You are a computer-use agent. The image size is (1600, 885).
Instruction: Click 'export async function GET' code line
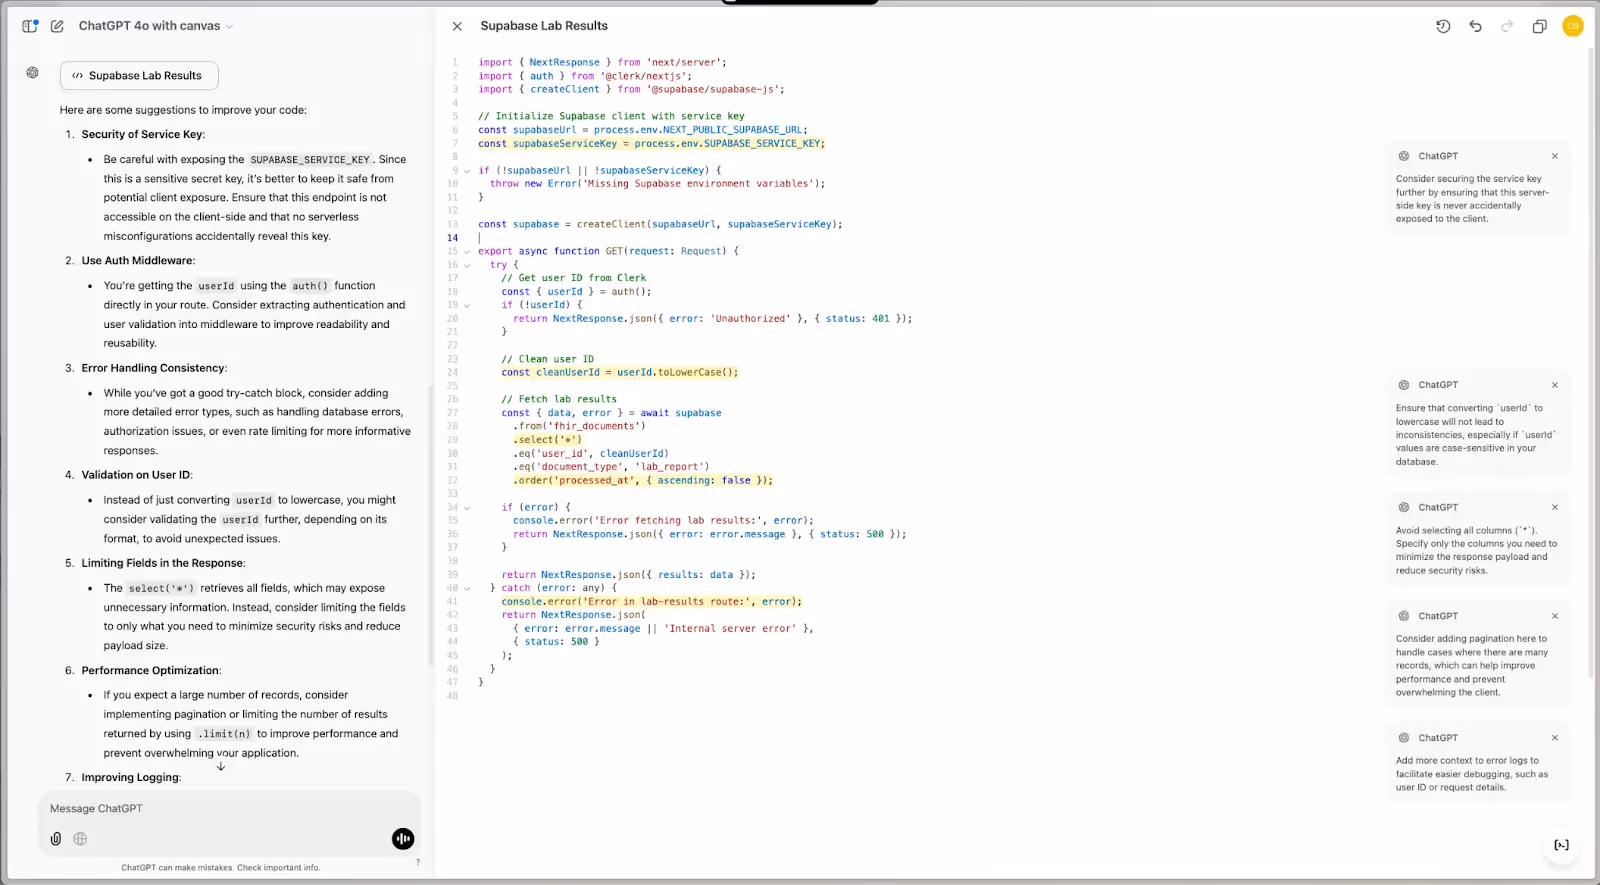point(608,252)
